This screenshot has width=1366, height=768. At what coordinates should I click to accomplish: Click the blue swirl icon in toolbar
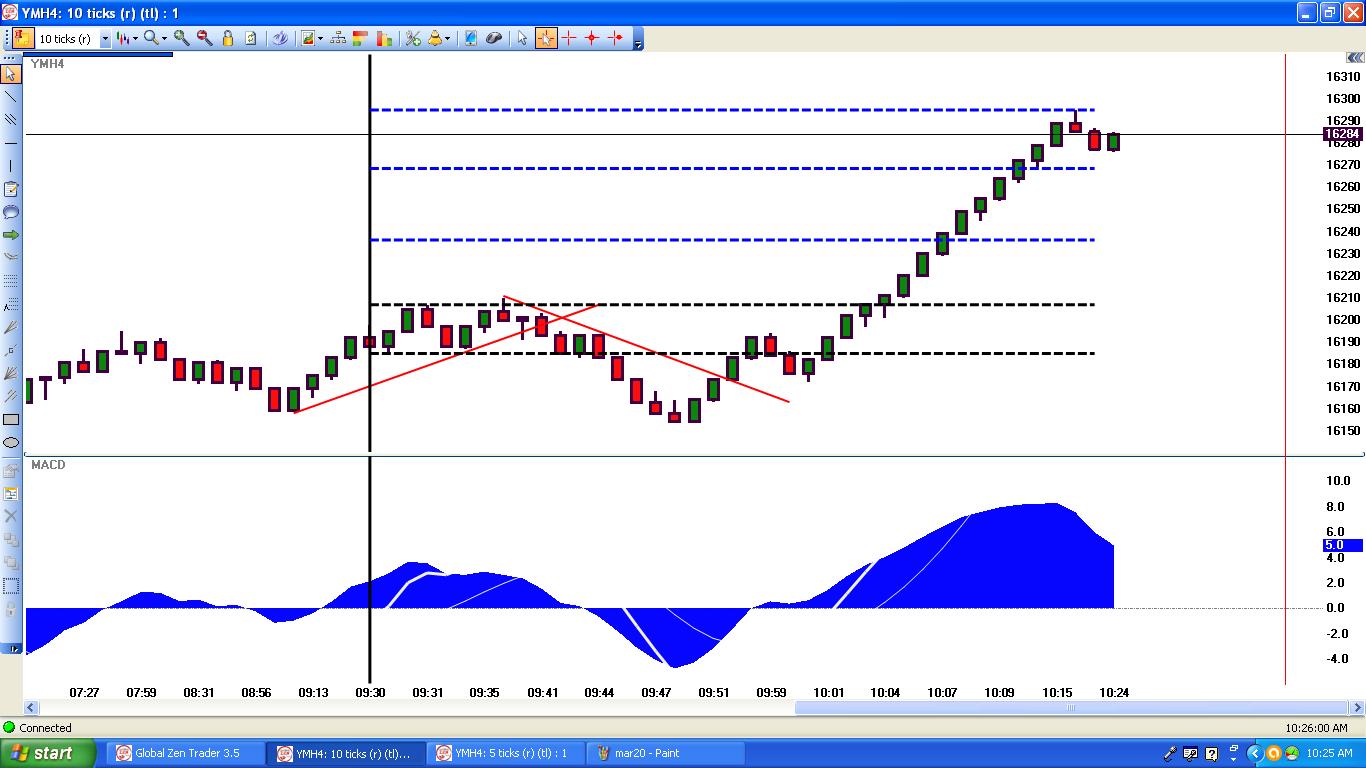[281, 38]
